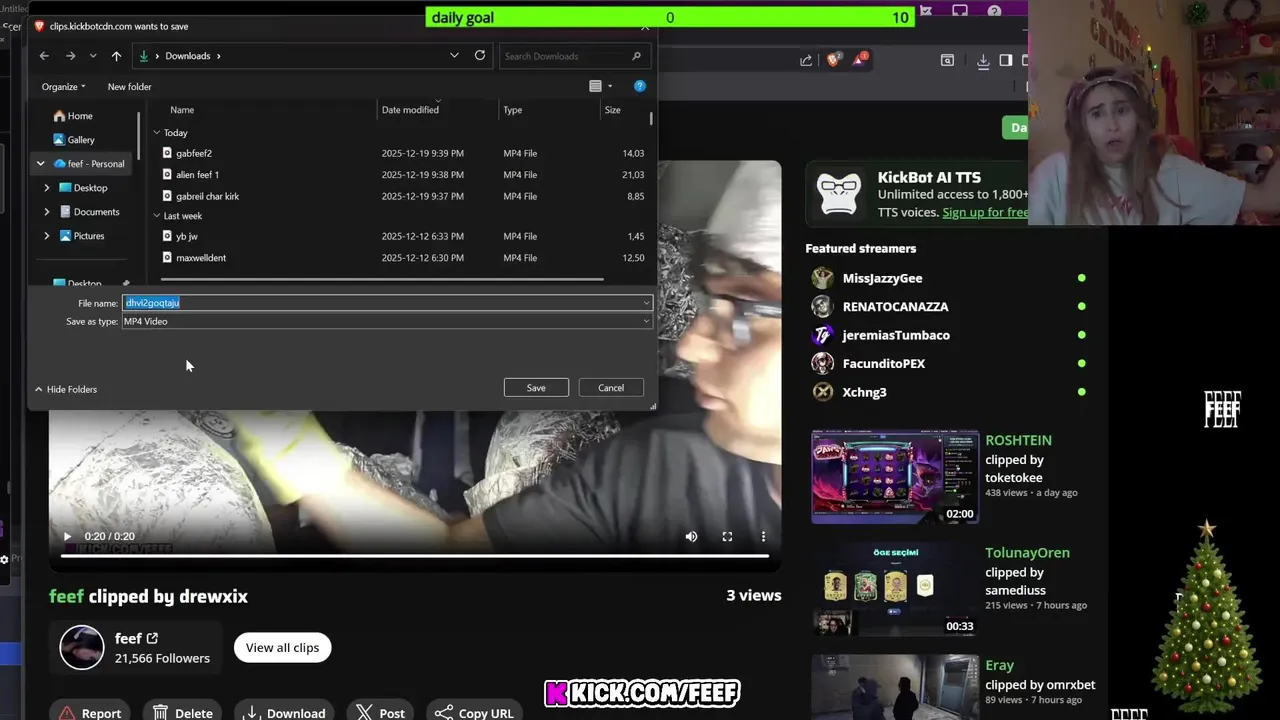The width and height of the screenshot is (1280, 720).
Task: Click the feef profile avatar
Action: click(x=82, y=648)
